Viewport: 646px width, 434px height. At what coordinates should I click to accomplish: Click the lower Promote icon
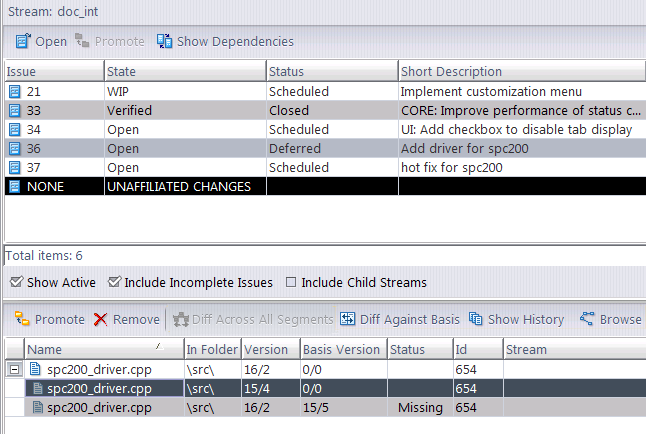23,319
